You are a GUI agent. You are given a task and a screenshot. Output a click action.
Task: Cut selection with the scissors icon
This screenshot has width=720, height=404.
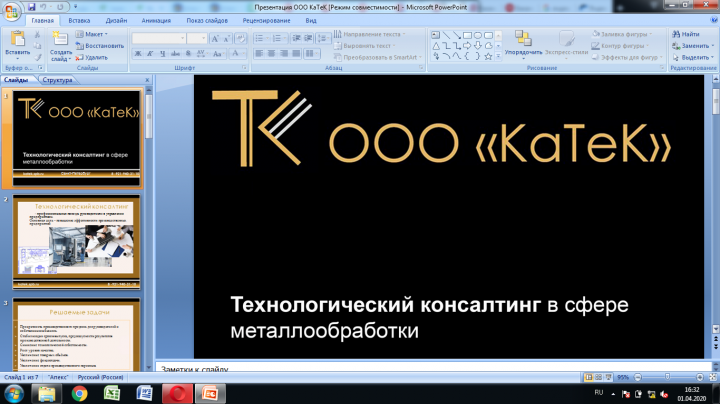pos(37,34)
